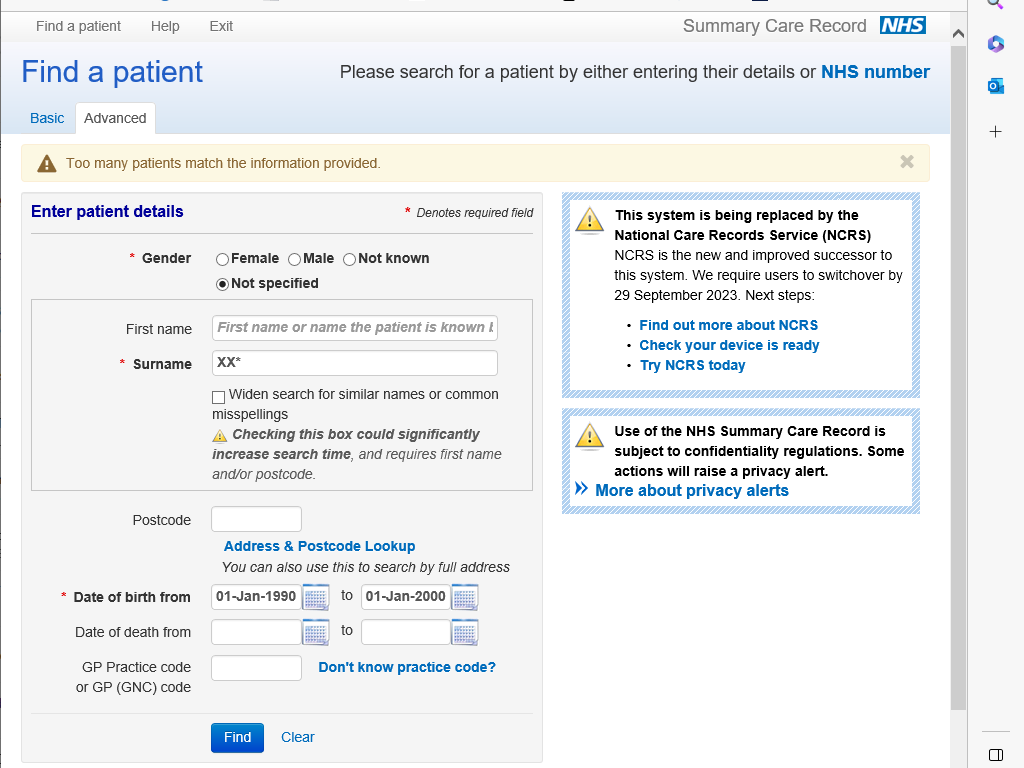The image size is (1024, 768).
Task: Follow the NHS number search link
Action: pos(875,72)
